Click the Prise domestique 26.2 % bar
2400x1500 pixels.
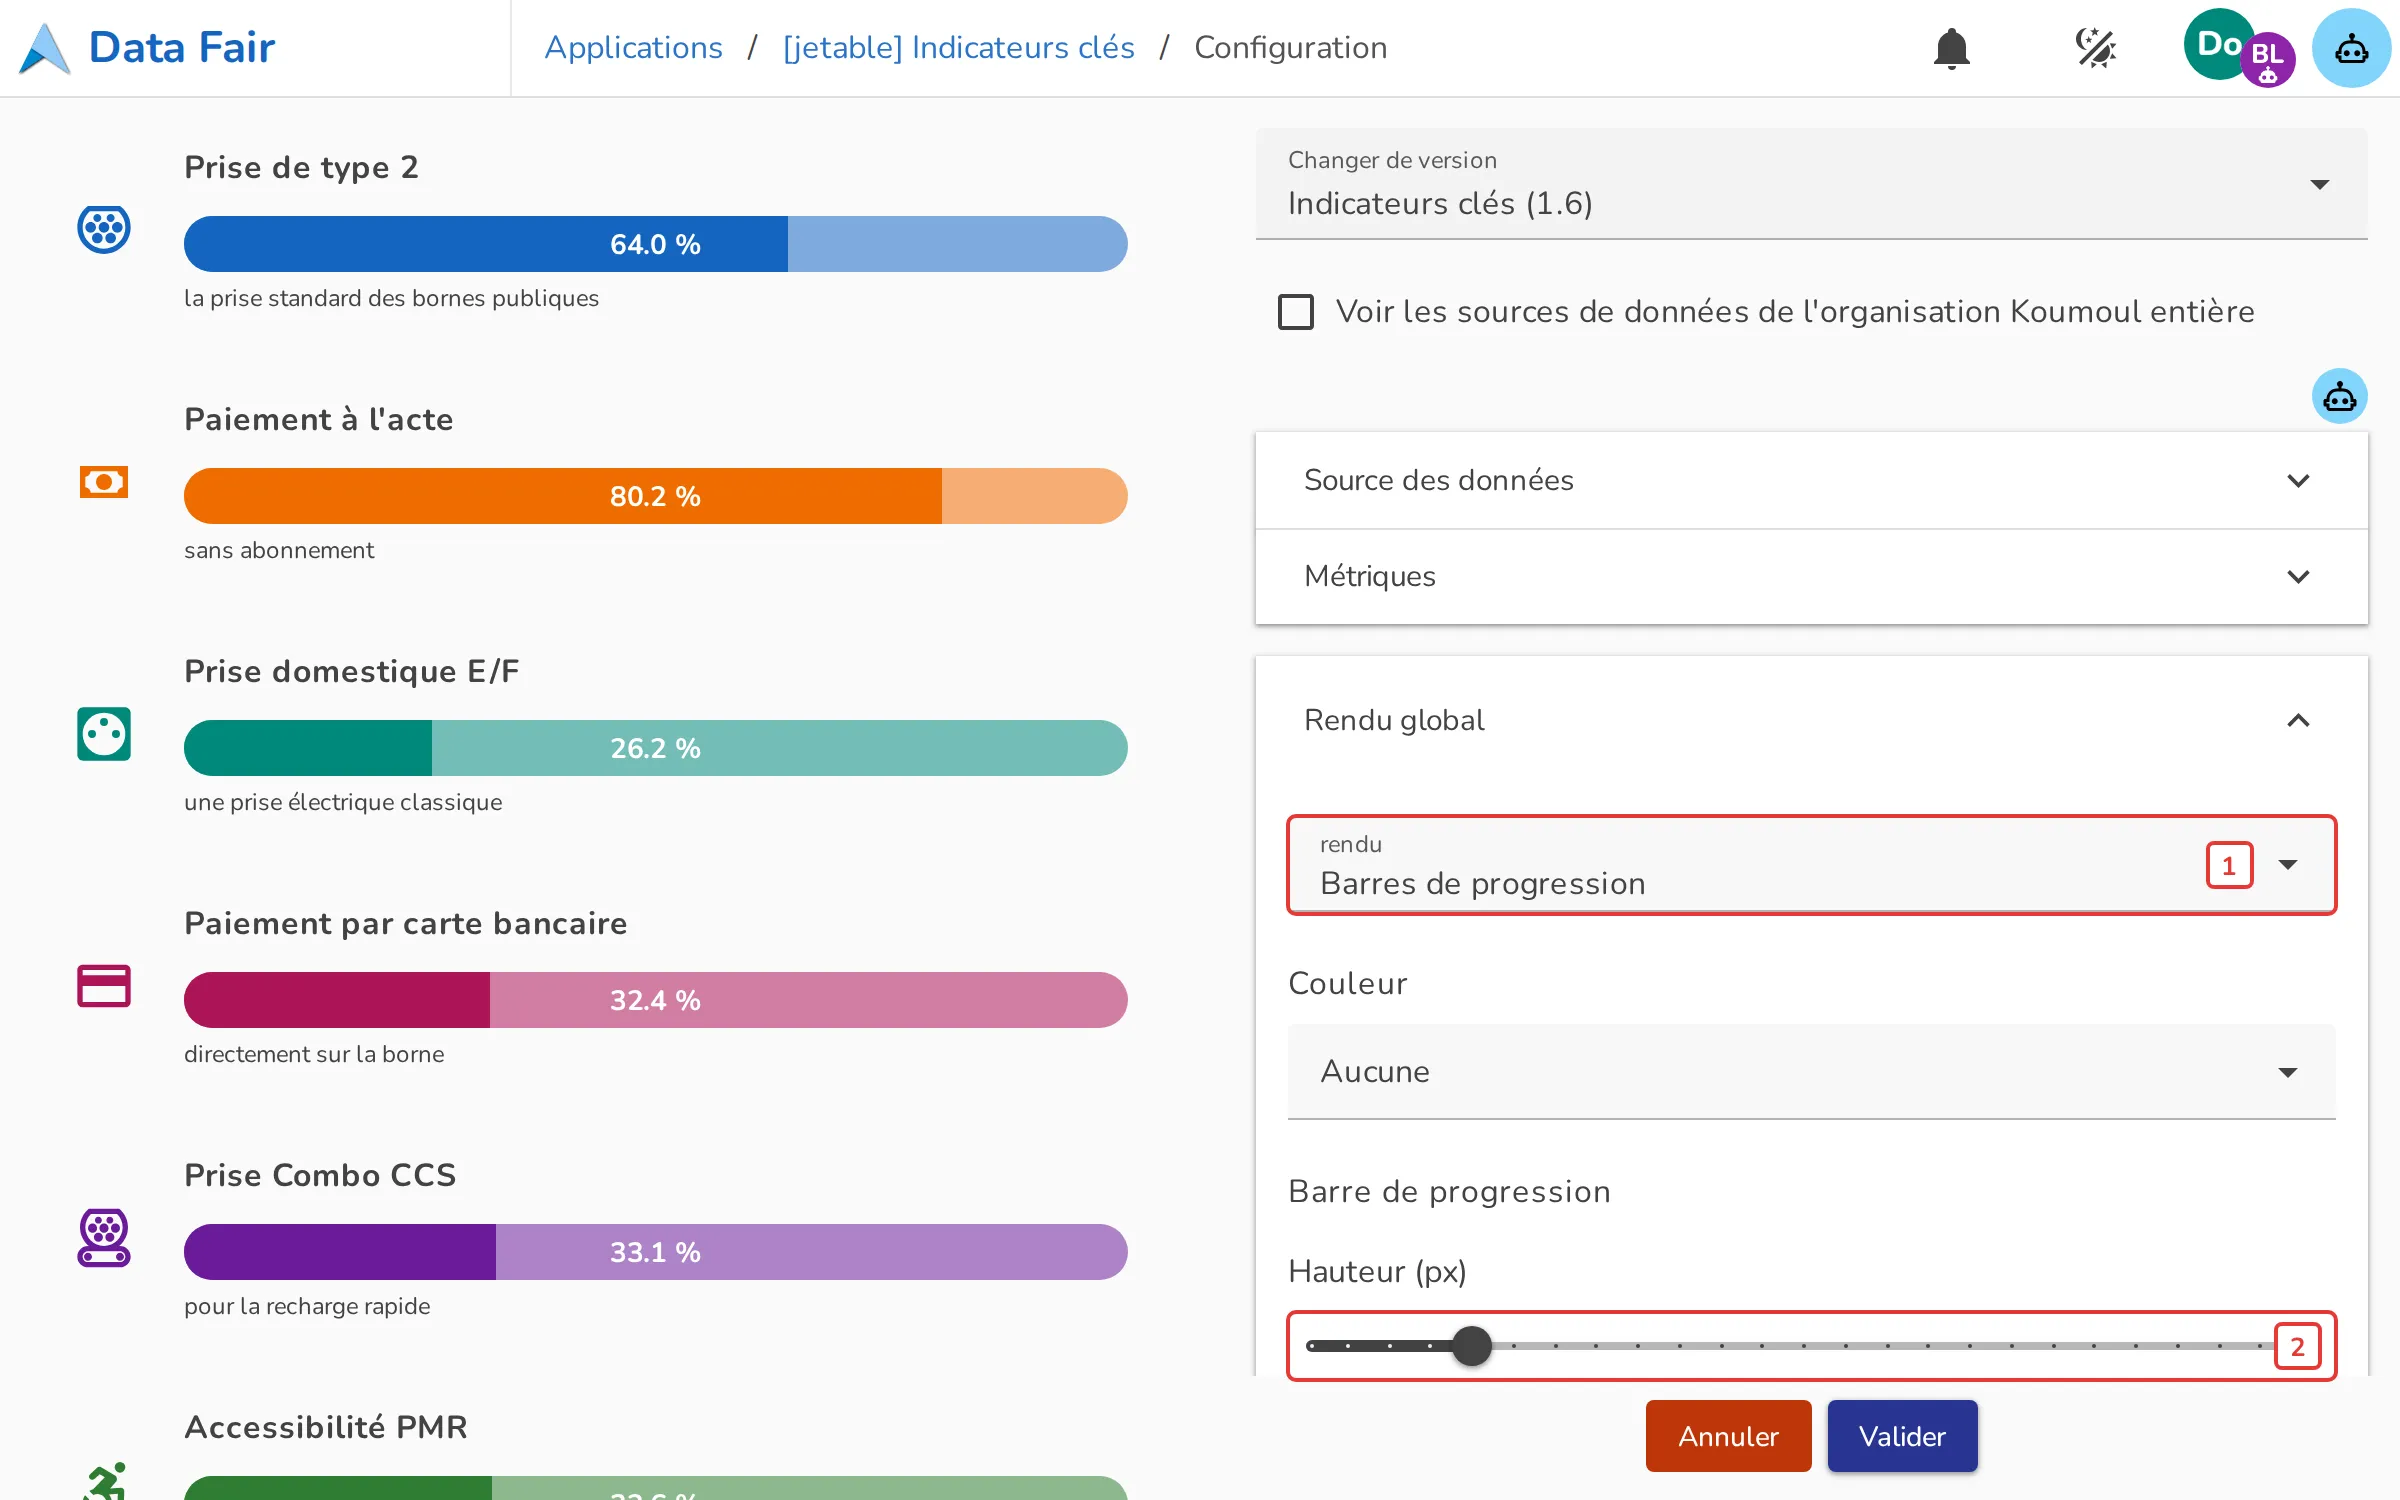pyautogui.click(x=655, y=748)
